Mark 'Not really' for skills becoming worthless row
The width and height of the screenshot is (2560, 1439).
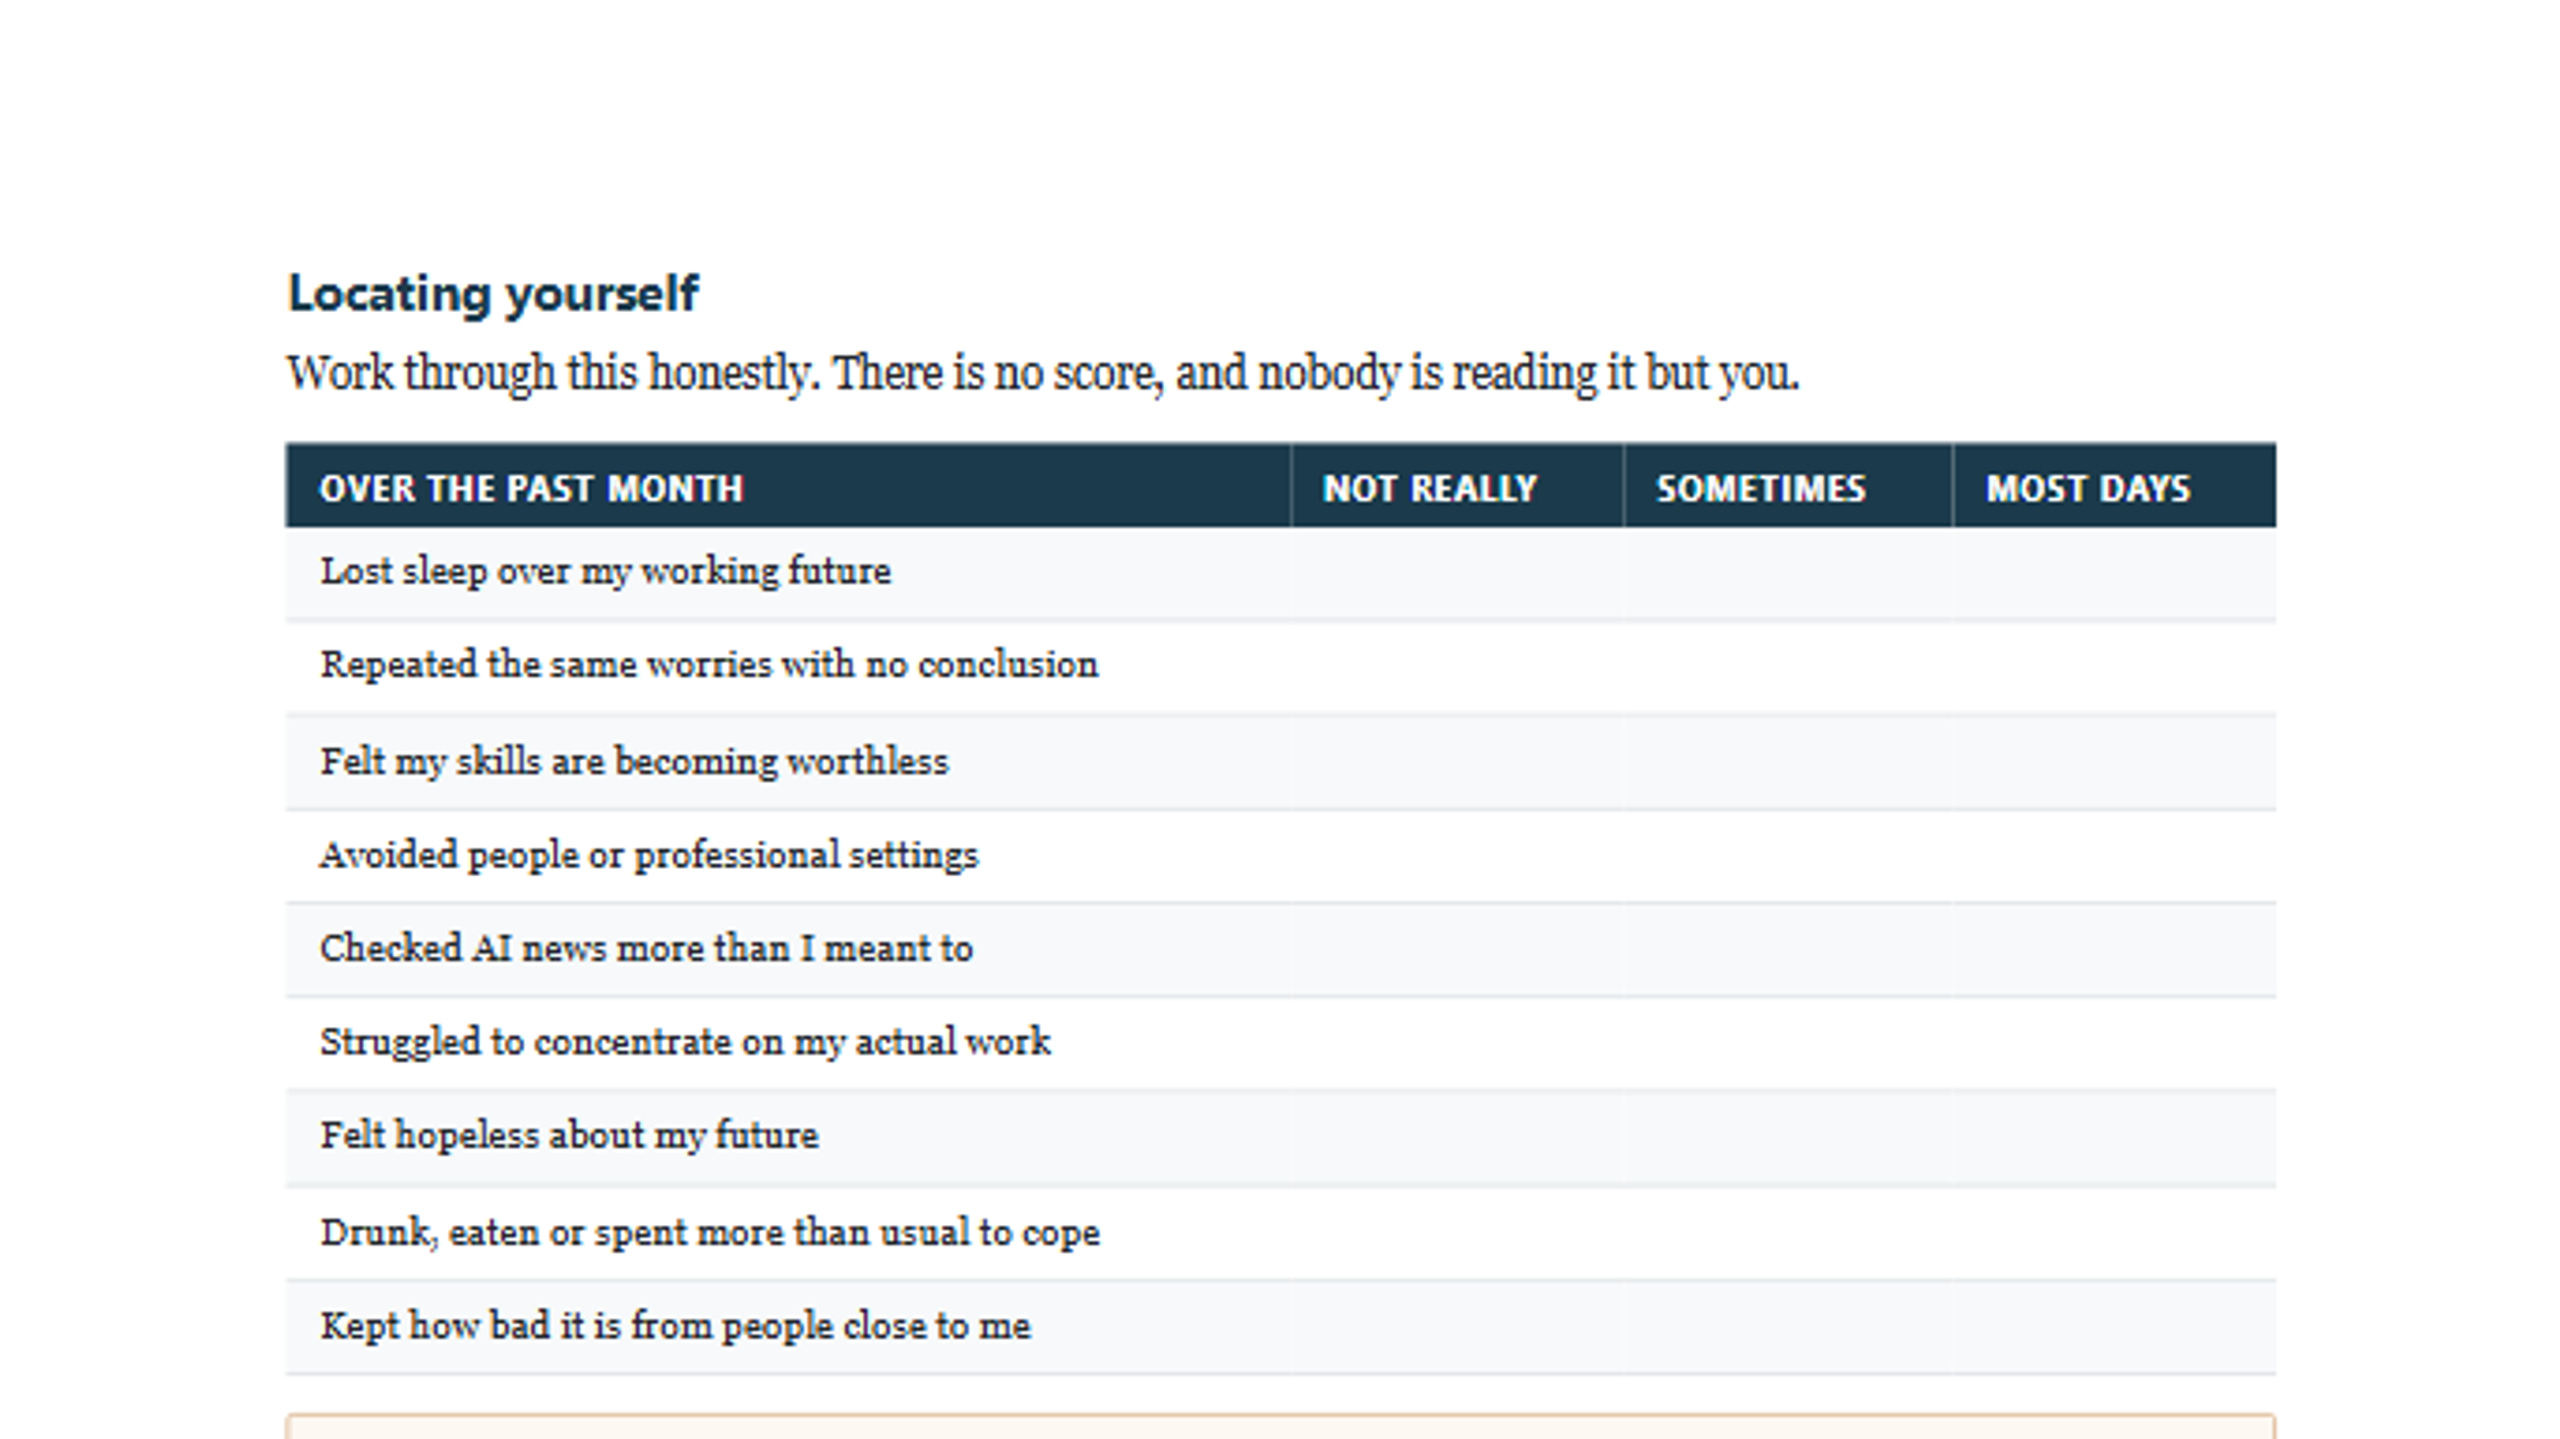coord(1457,762)
